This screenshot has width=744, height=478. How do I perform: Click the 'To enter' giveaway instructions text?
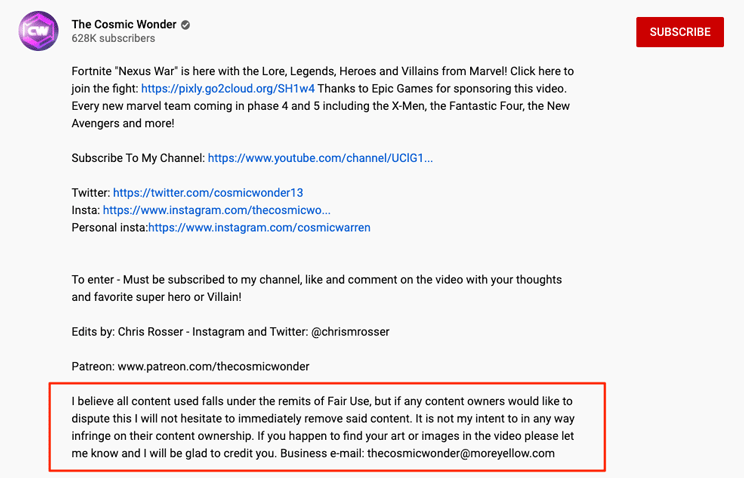pyautogui.click(x=316, y=288)
